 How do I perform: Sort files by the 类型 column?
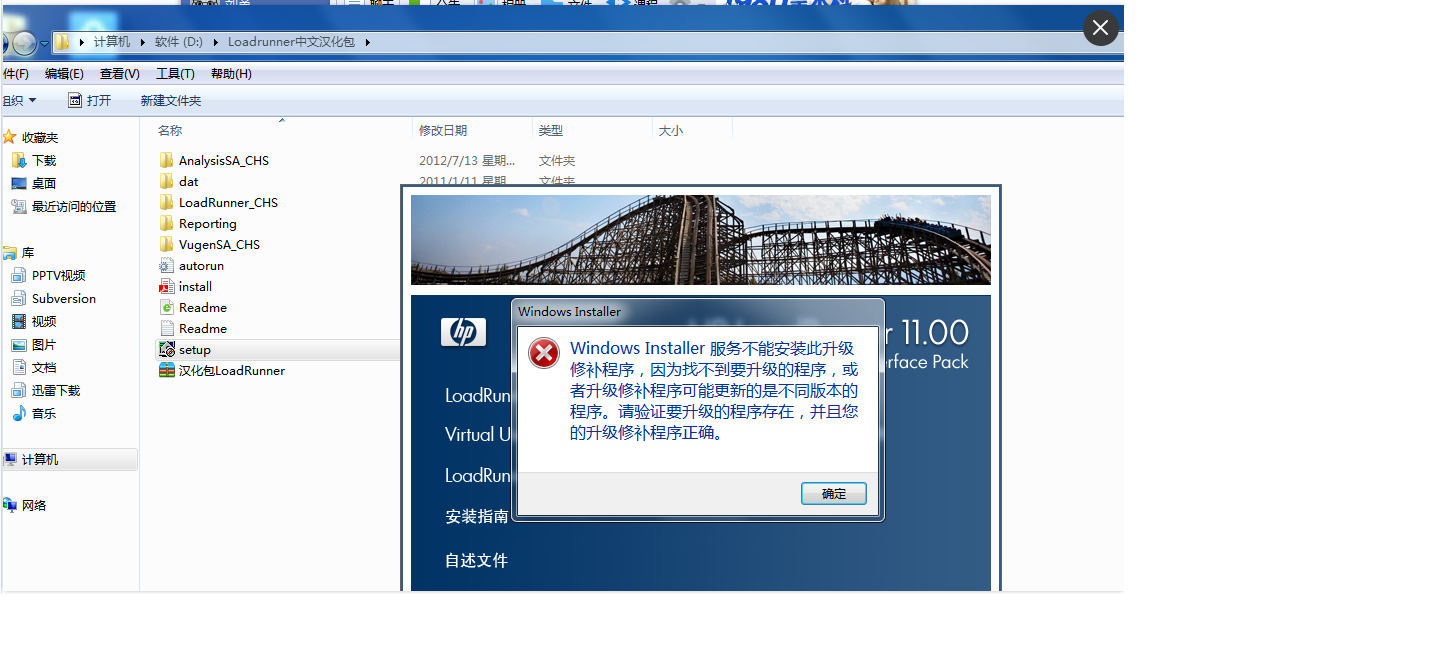550,130
